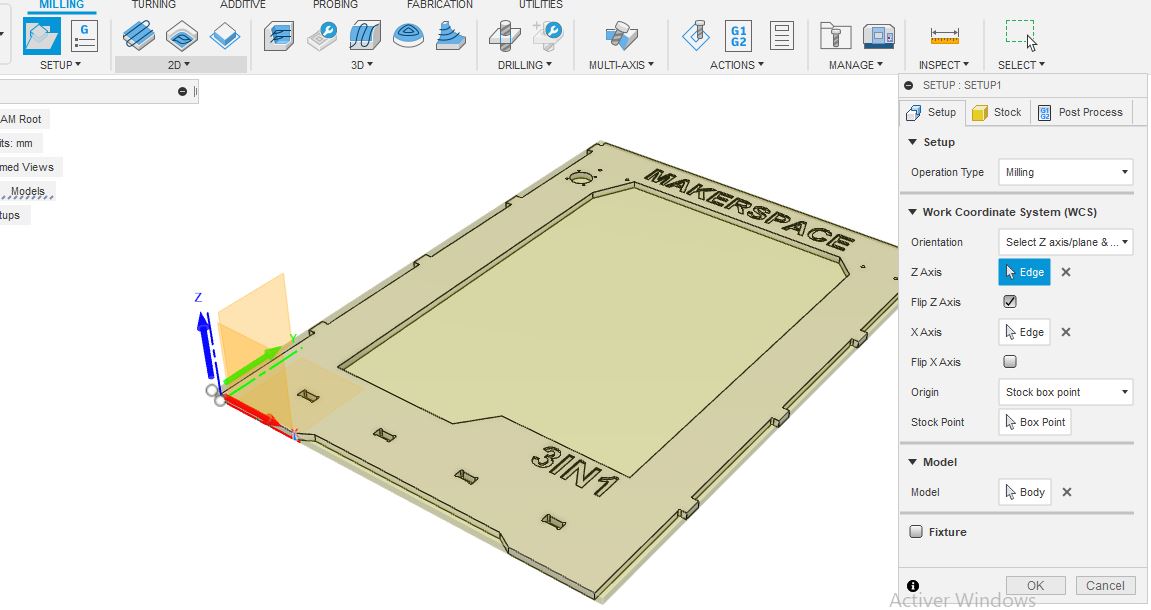The height and width of the screenshot is (610, 1151).
Task: Switch to the TURNING ribbon tab
Action: point(153,5)
